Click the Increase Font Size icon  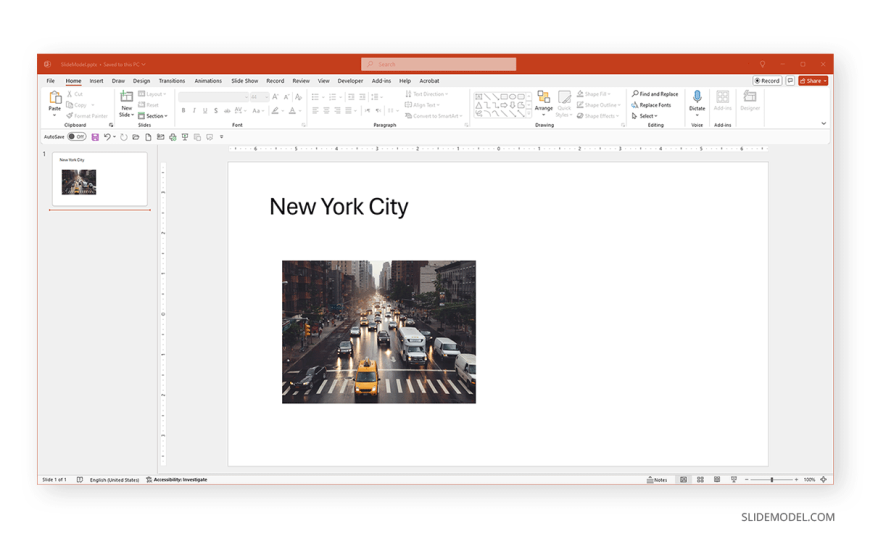click(x=275, y=97)
